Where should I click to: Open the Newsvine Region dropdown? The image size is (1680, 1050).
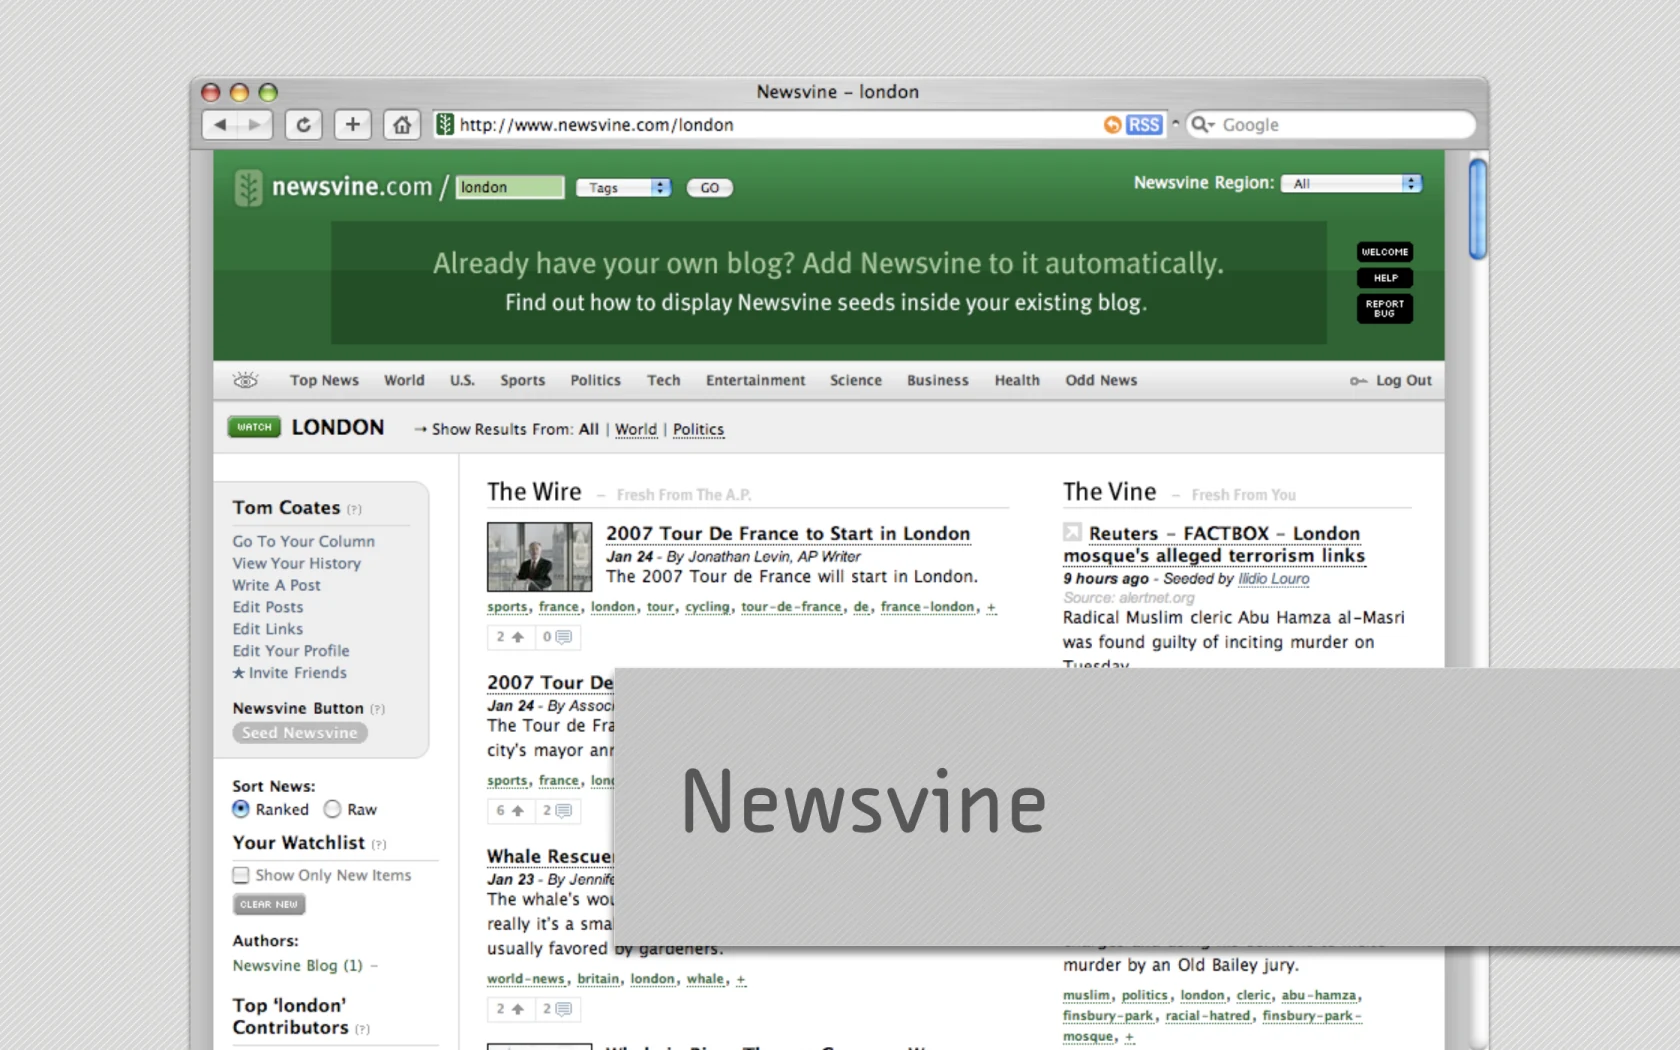tap(1351, 184)
